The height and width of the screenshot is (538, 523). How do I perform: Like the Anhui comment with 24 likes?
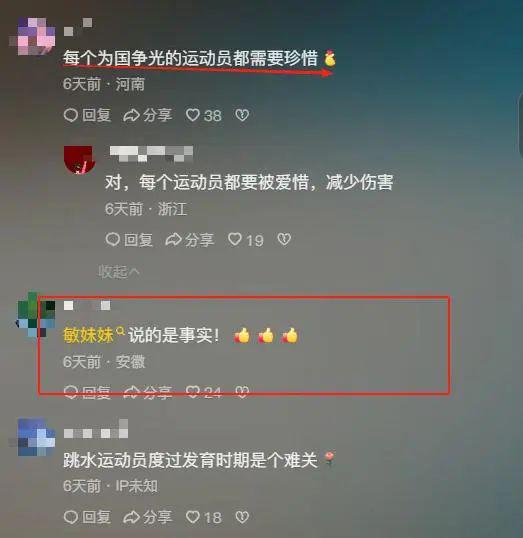click(x=204, y=392)
